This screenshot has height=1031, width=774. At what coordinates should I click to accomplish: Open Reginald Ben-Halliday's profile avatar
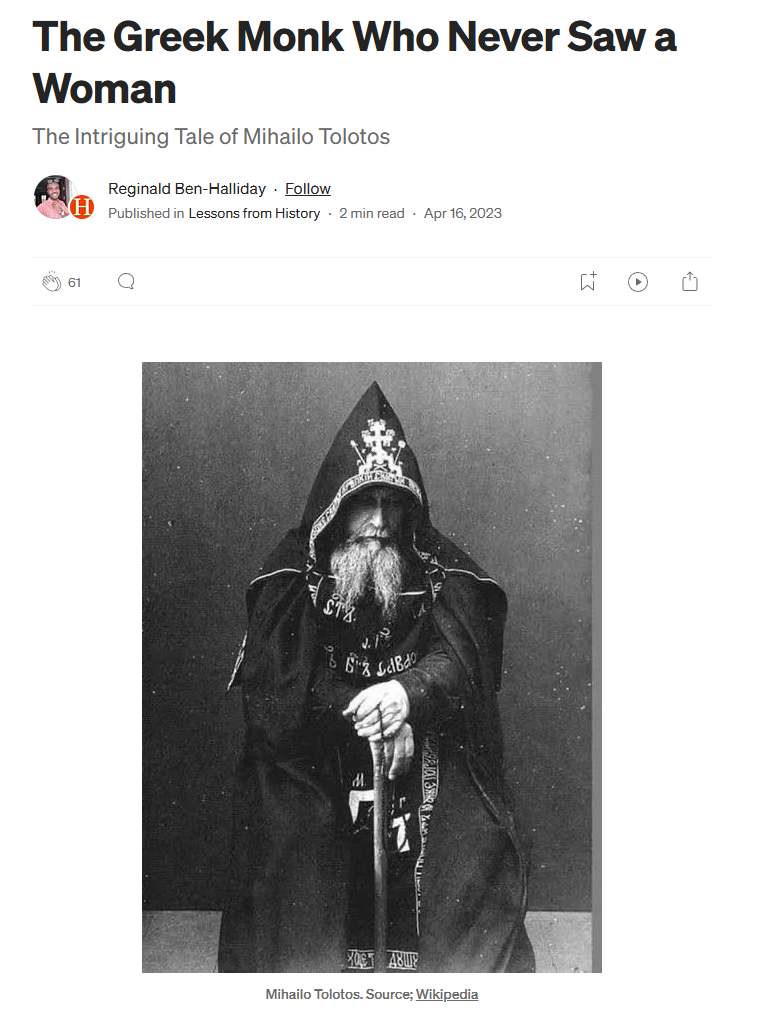click(55, 197)
